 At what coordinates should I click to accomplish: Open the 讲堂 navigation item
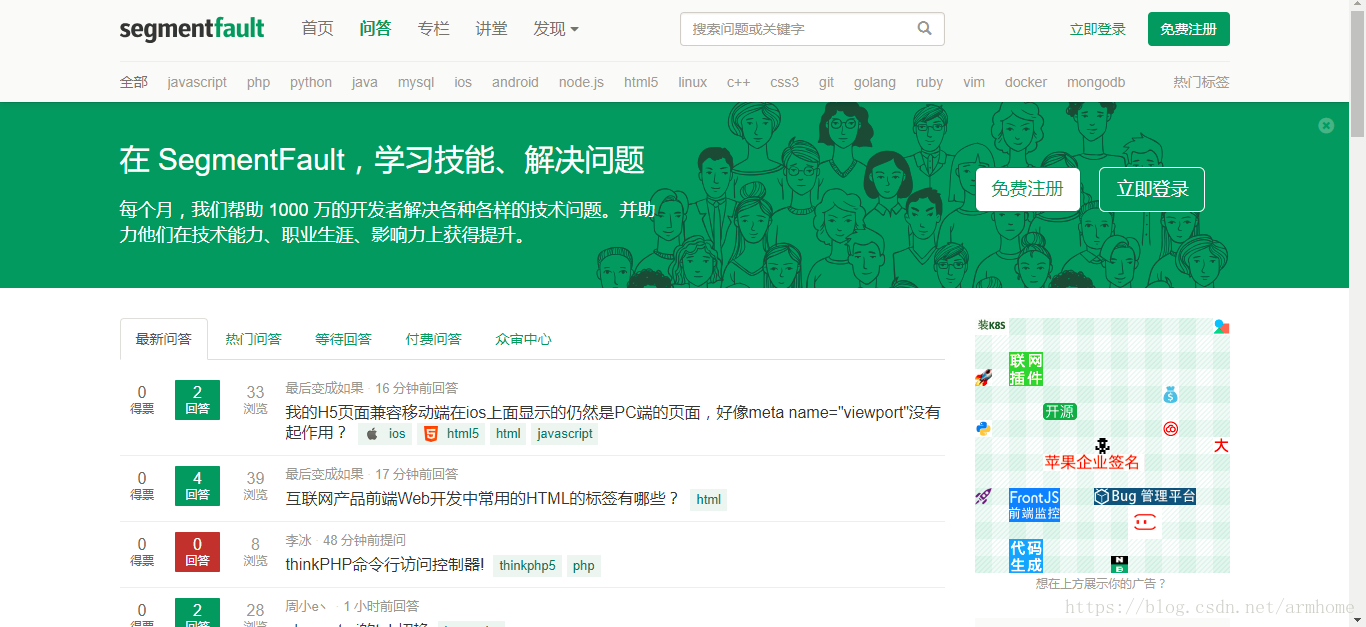click(491, 29)
